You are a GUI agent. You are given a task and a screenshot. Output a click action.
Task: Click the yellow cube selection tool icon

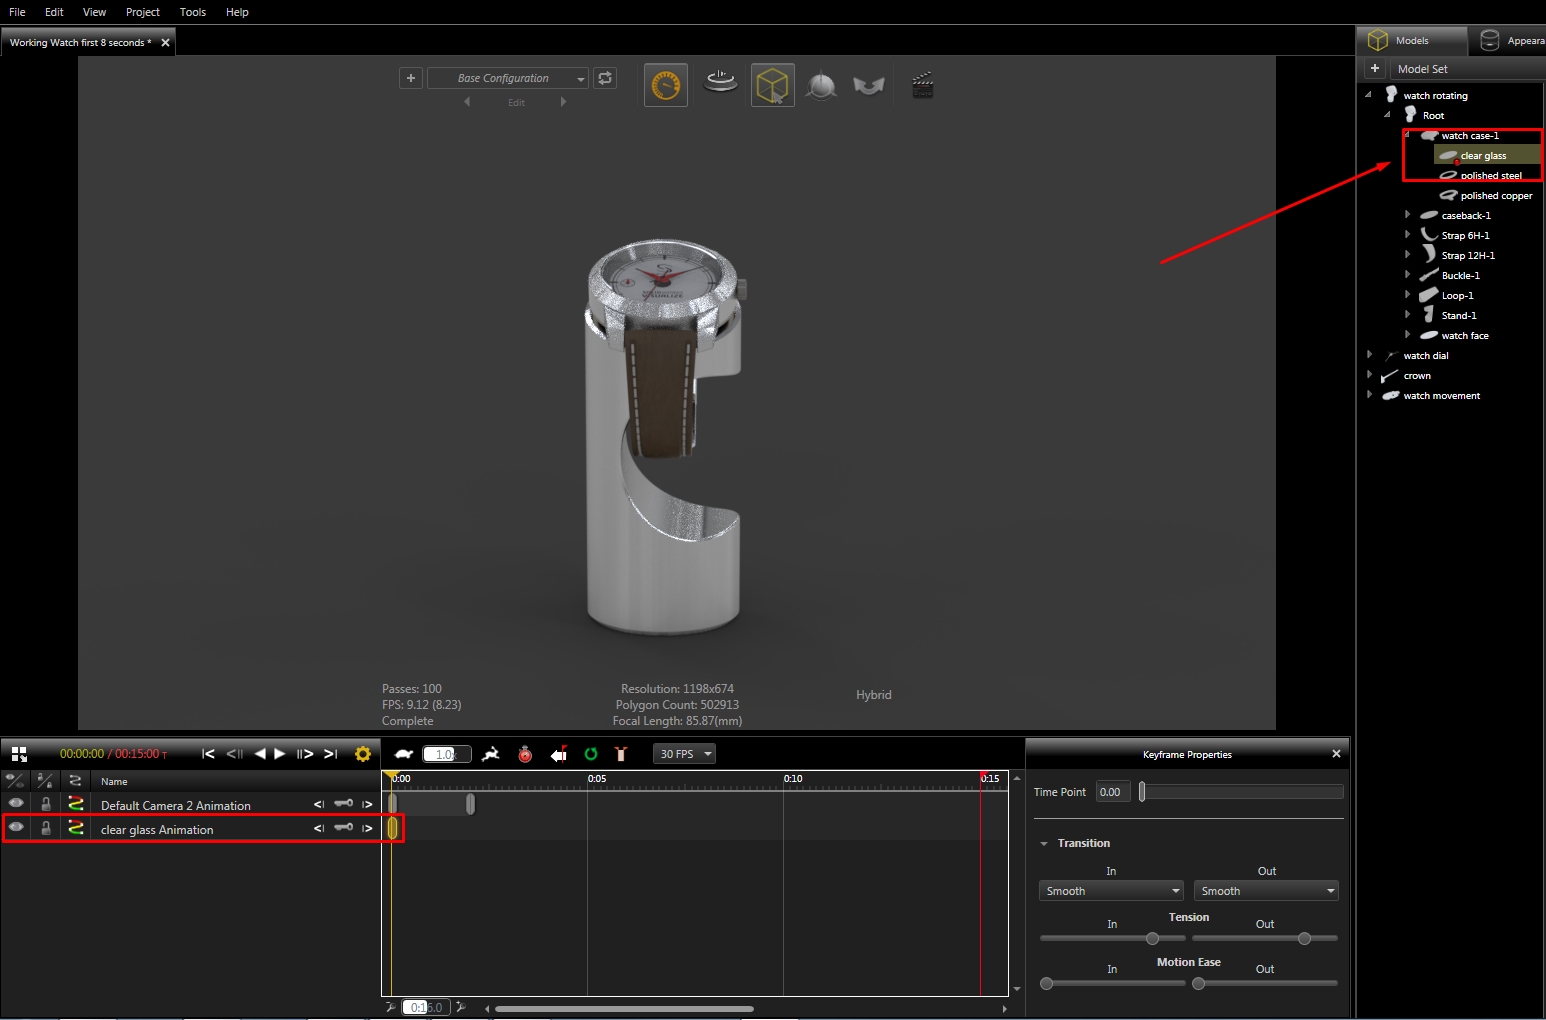[x=772, y=85]
